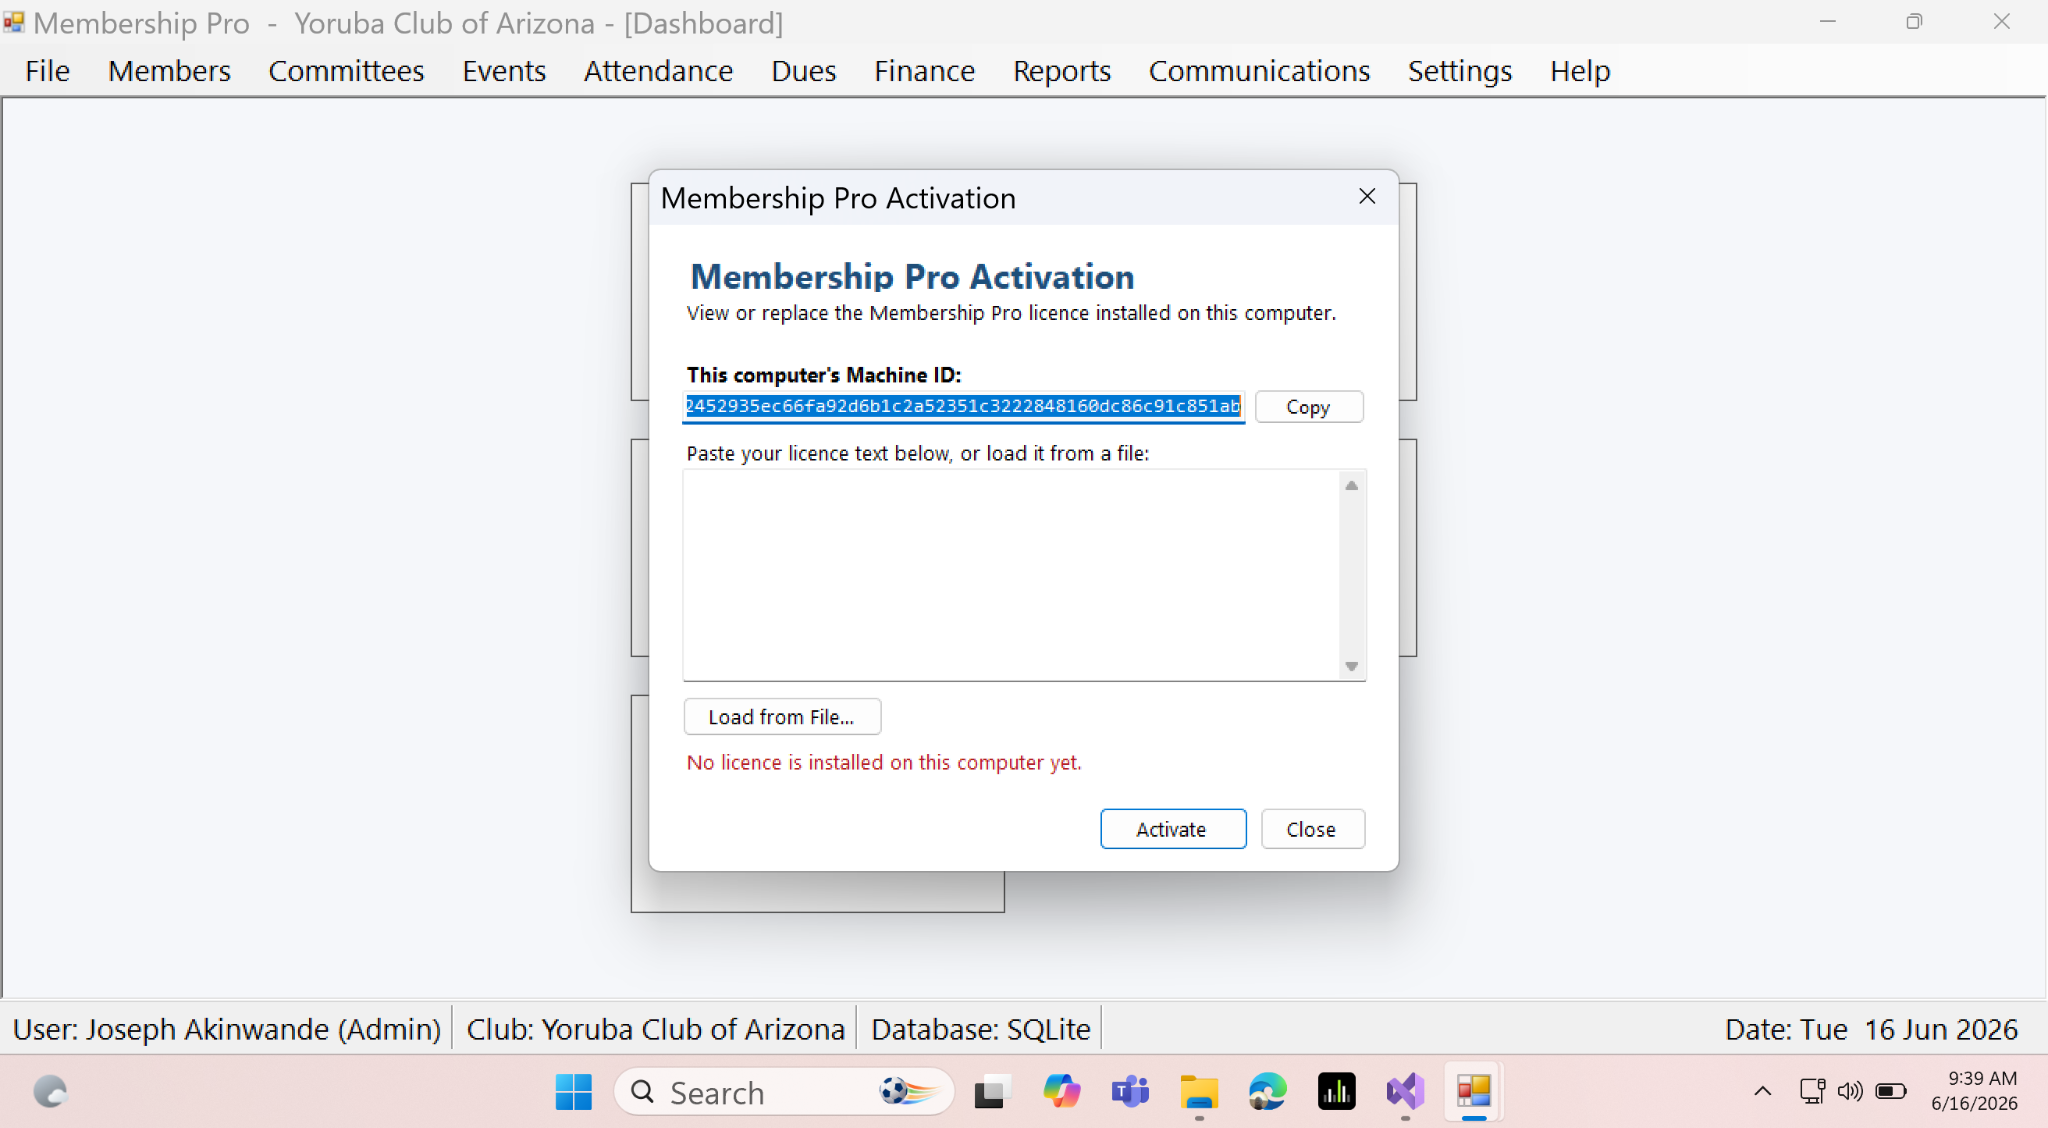Click Membership Pro taskbar icon
The image size is (2048, 1128).
(1473, 1092)
